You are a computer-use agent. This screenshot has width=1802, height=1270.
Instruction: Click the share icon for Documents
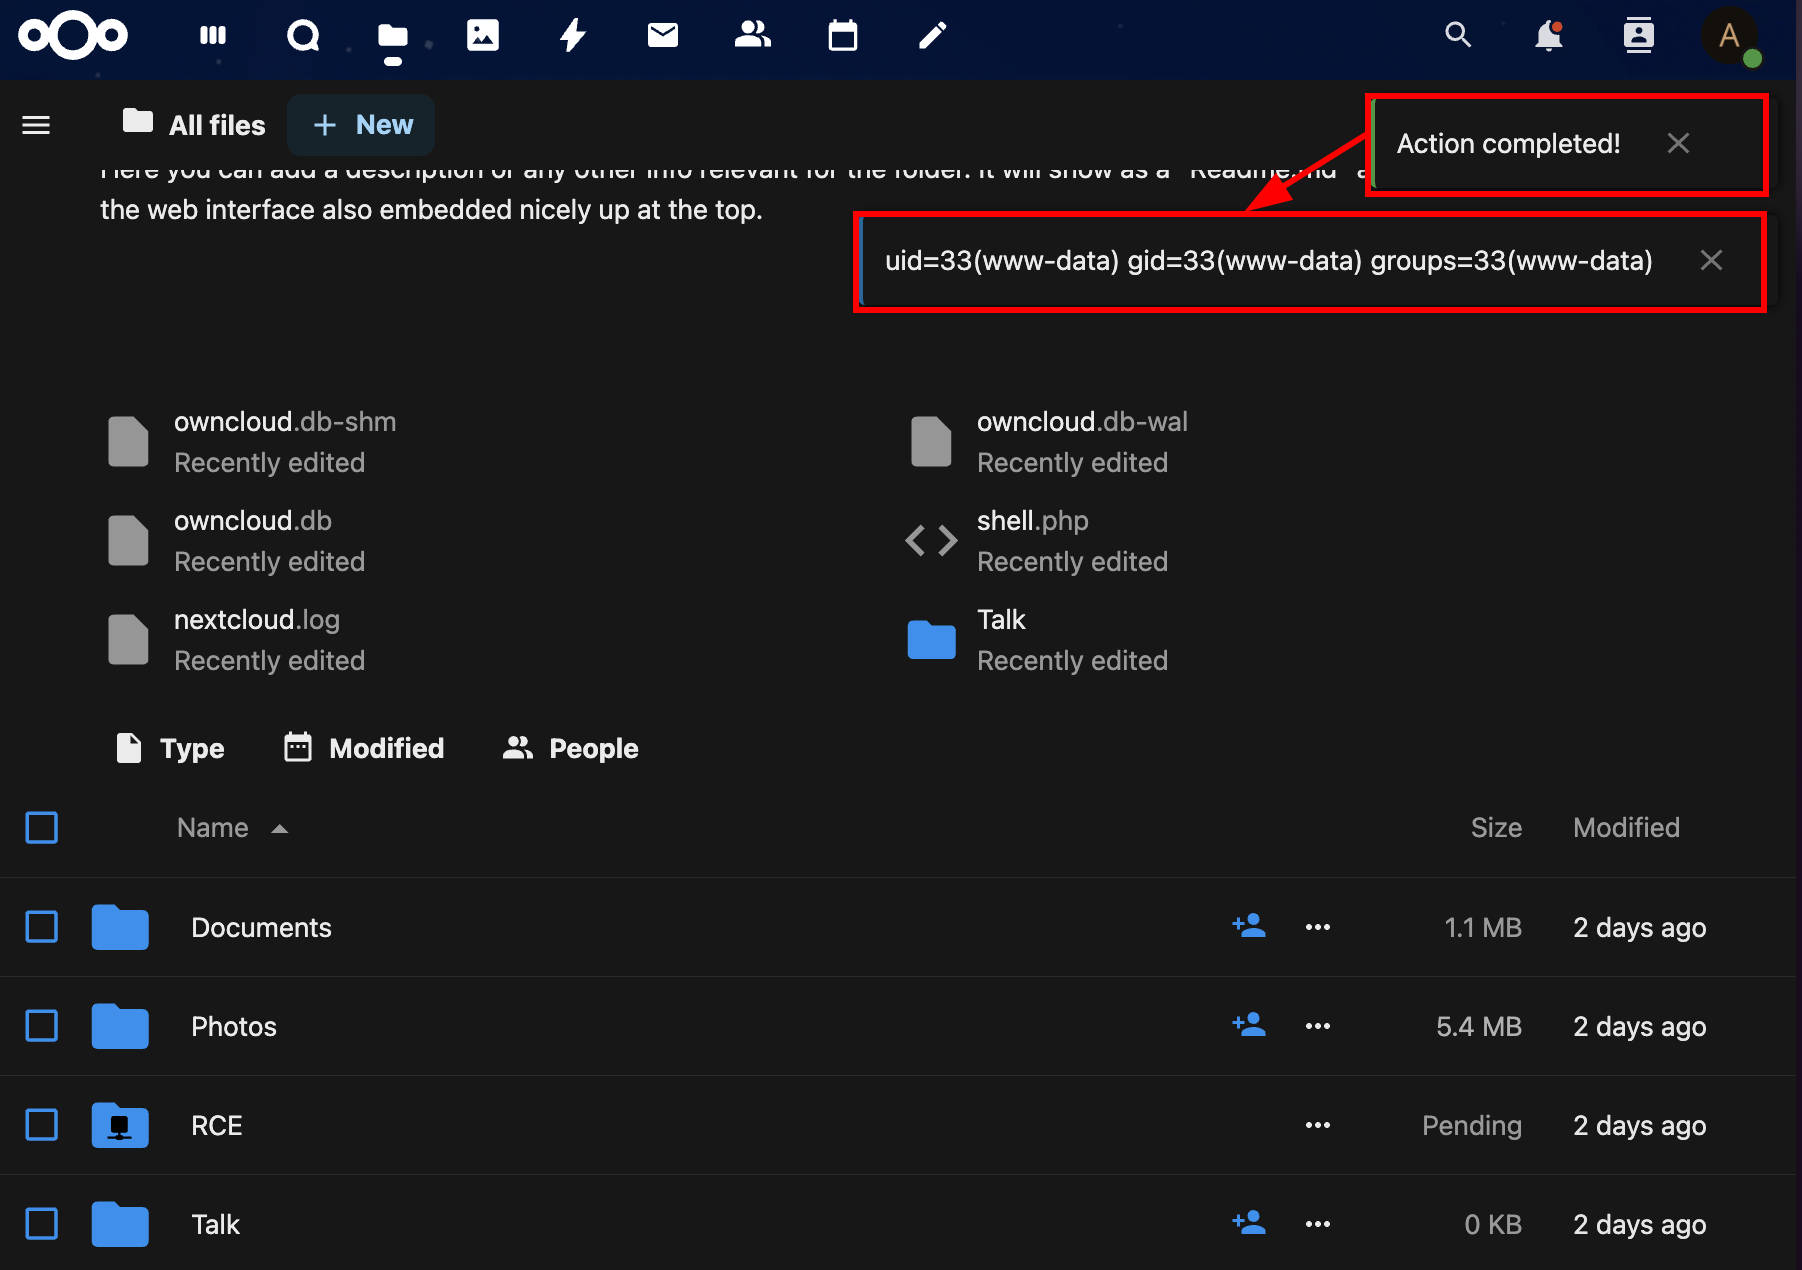(x=1249, y=926)
